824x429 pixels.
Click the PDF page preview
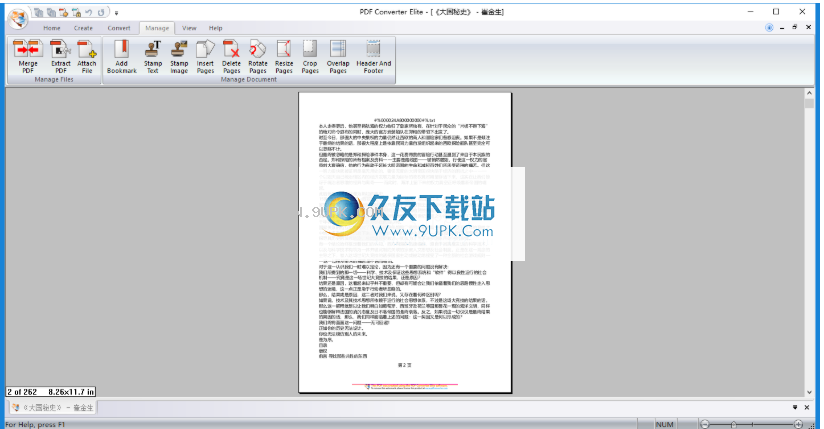405,242
